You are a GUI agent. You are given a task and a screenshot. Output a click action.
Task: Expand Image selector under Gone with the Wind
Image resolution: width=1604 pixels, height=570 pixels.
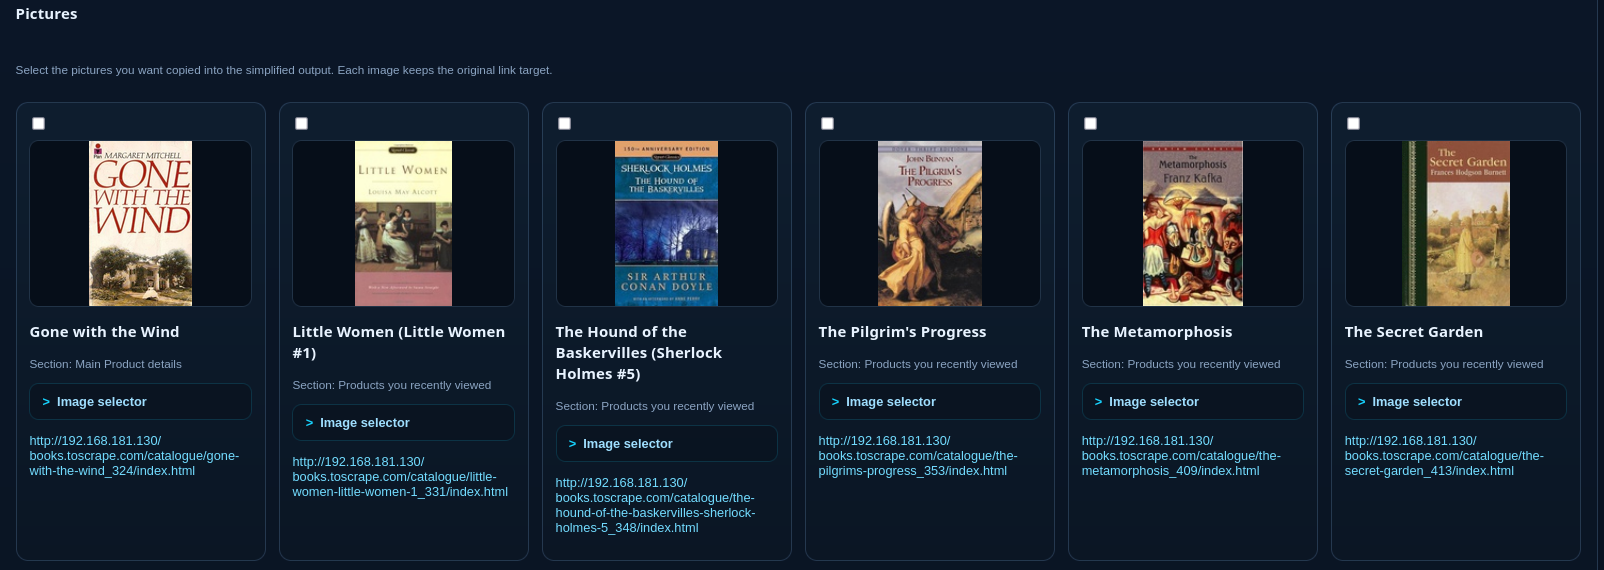(140, 402)
